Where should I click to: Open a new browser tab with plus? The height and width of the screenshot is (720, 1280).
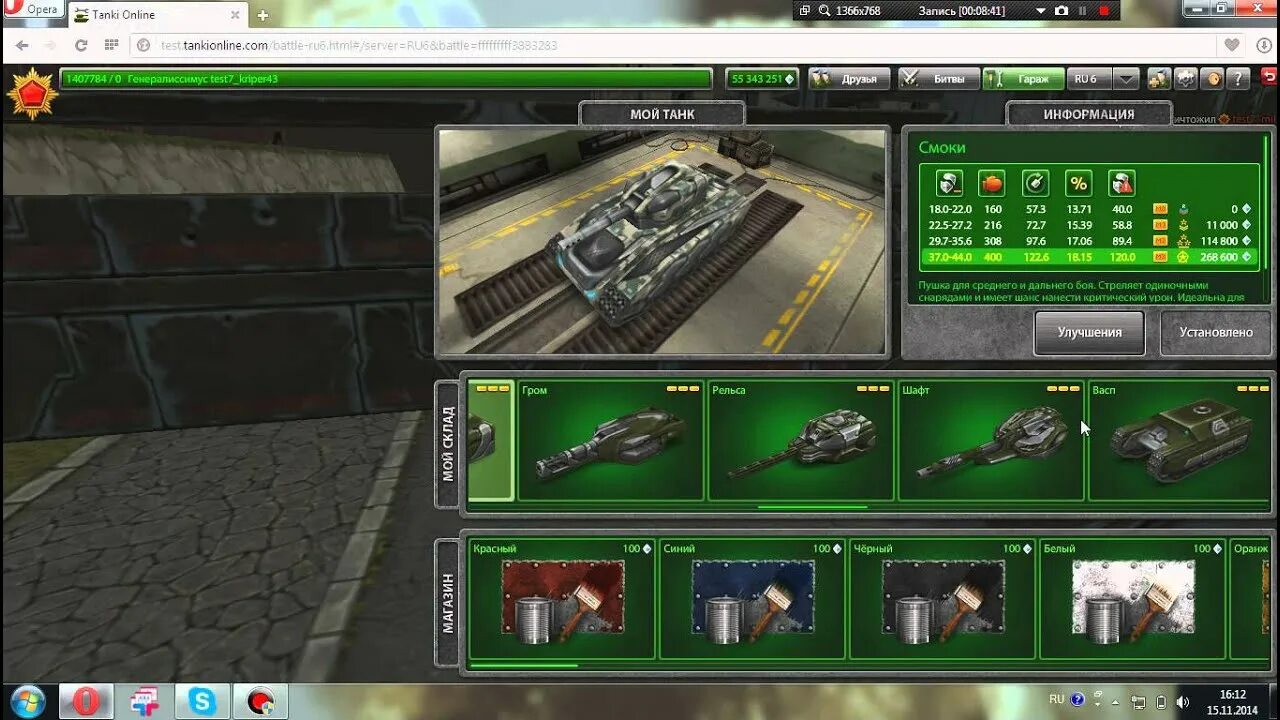click(x=262, y=15)
